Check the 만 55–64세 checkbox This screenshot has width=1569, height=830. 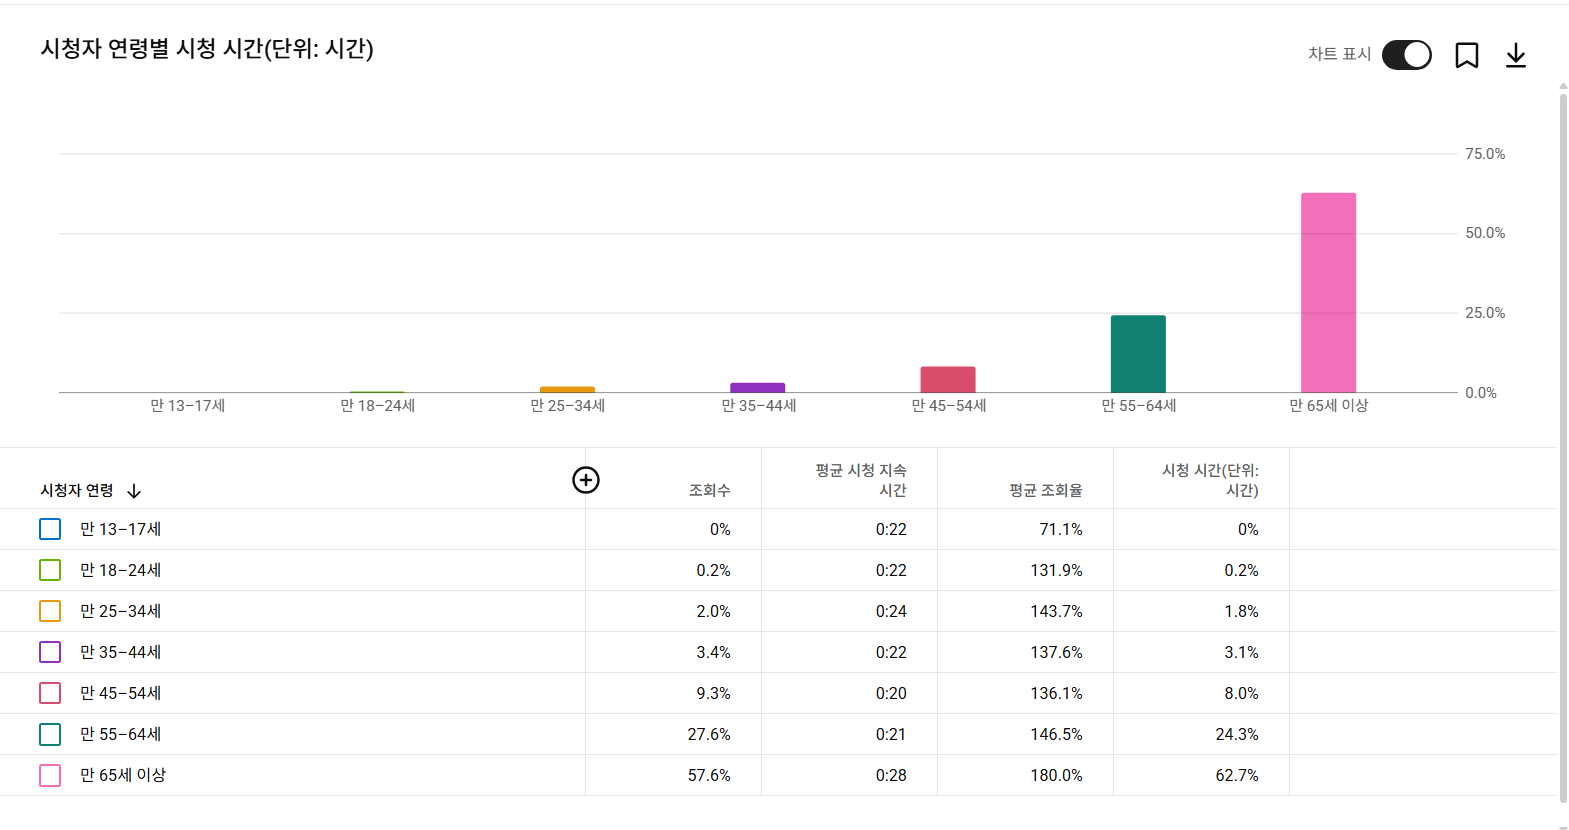[50, 734]
